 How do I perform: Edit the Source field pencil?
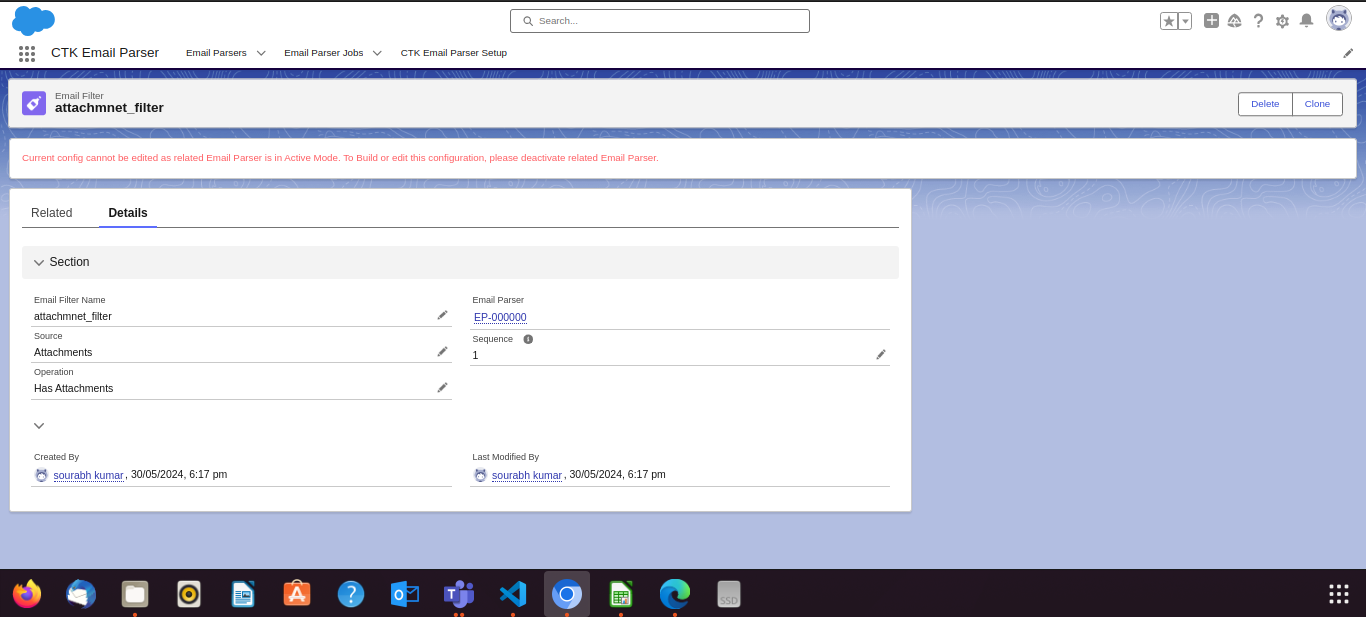click(442, 351)
